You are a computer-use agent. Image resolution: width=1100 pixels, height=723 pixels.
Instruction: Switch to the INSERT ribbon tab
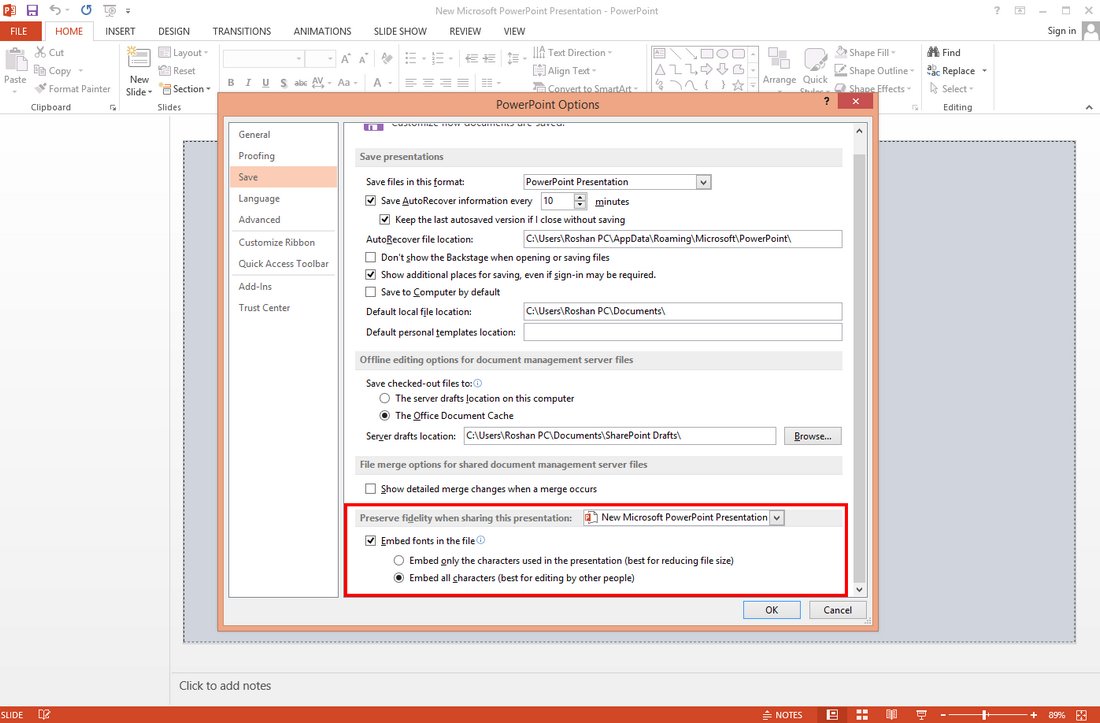(x=120, y=30)
